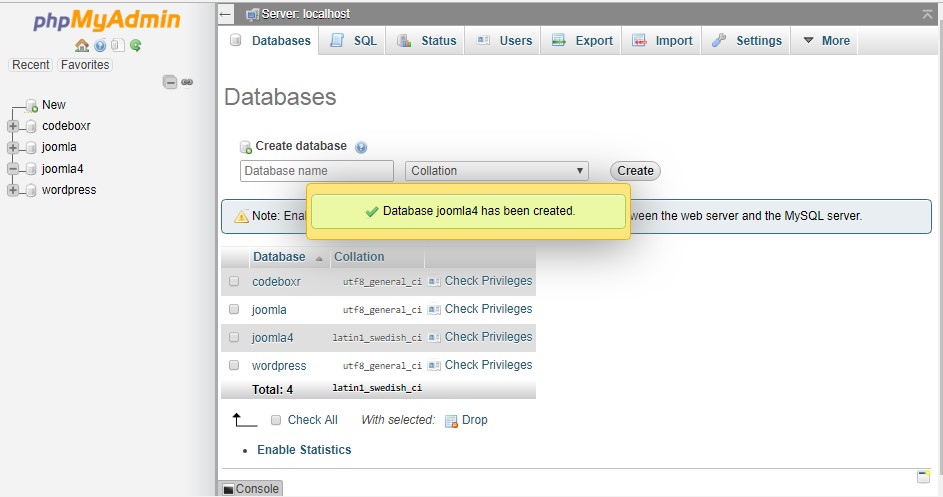The width and height of the screenshot is (943, 497).
Task: Focus the Database name field
Action: [x=316, y=171]
